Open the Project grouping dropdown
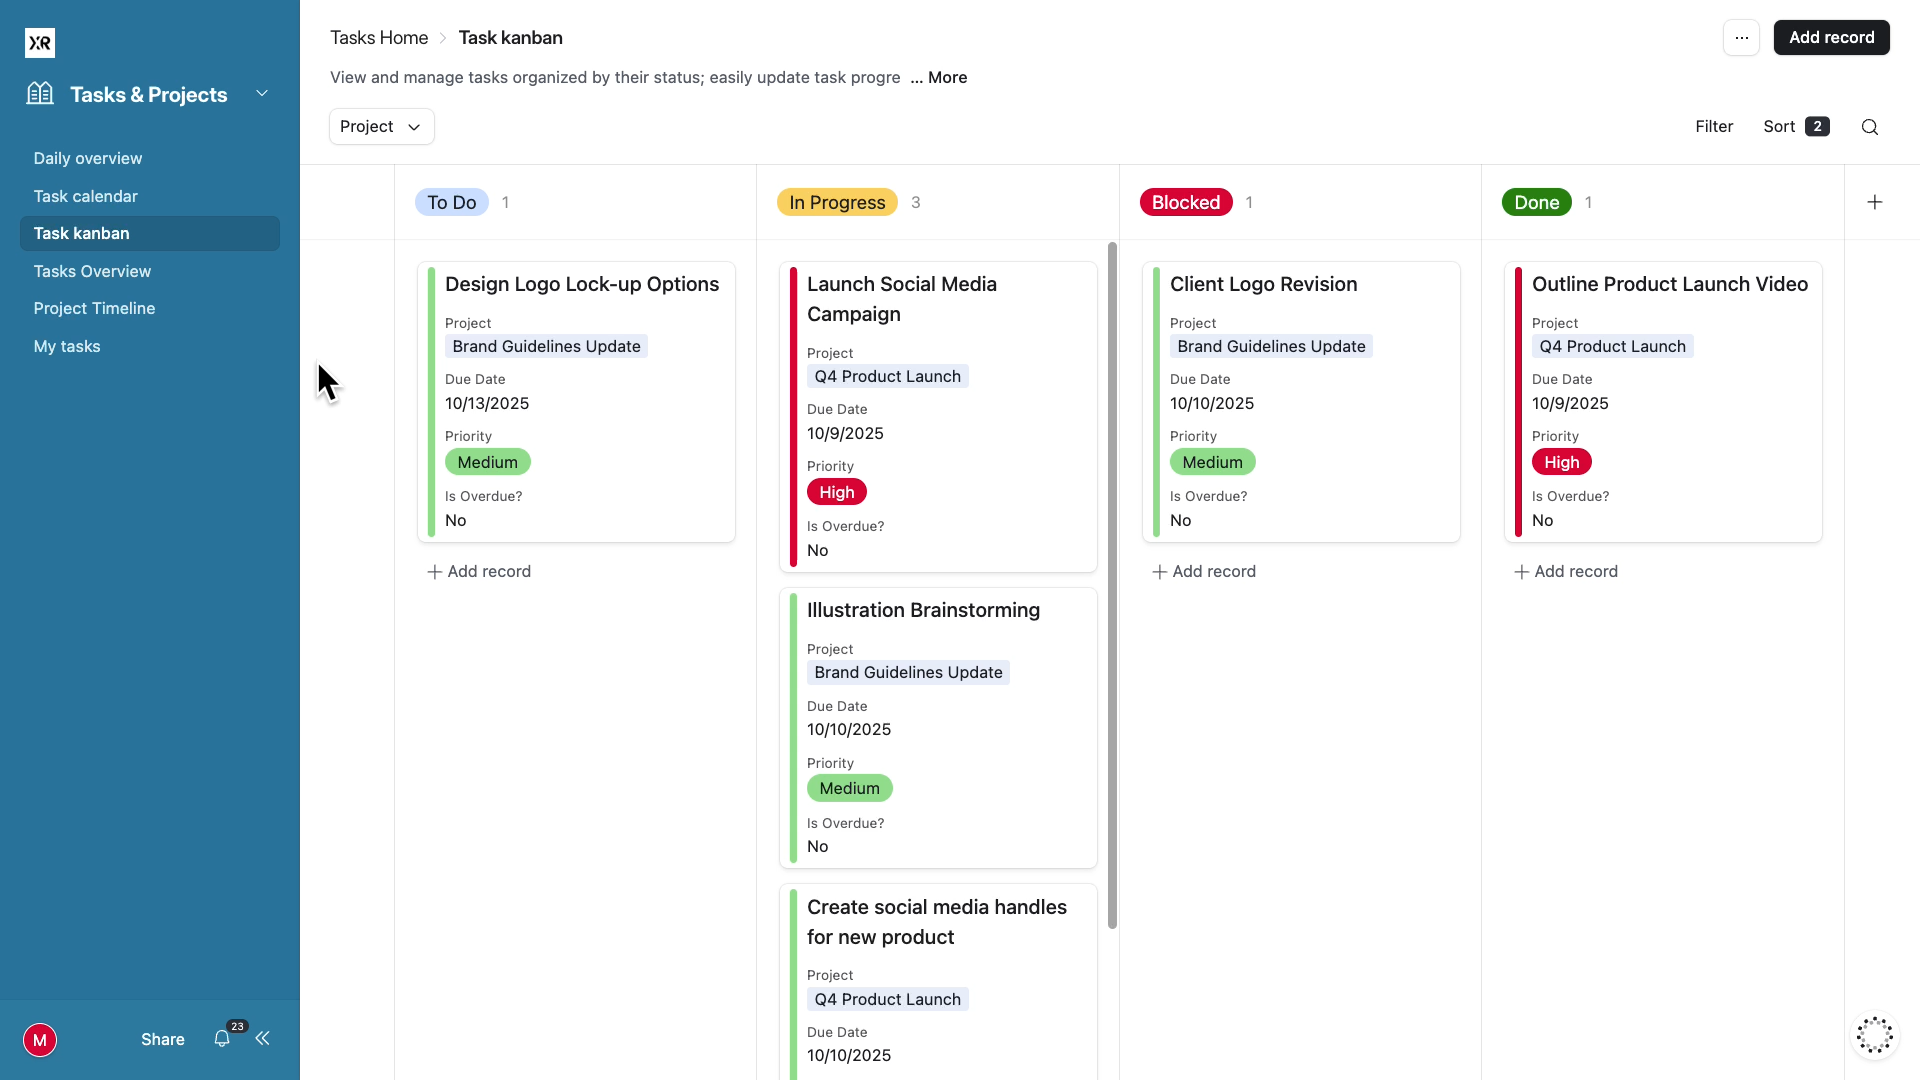The width and height of the screenshot is (1920, 1080). pyautogui.click(x=381, y=126)
